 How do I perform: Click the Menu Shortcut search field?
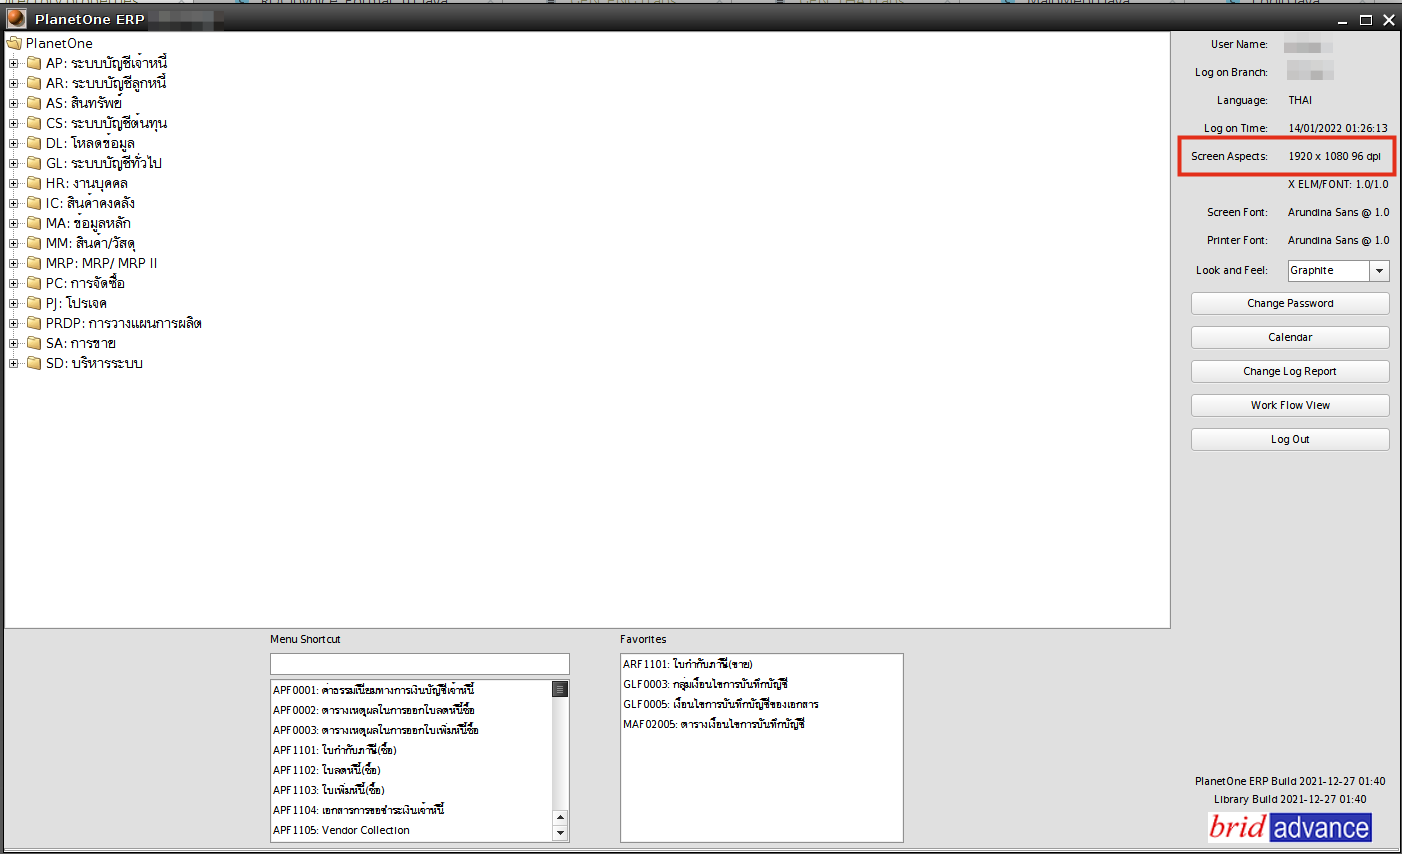(419, 664)
